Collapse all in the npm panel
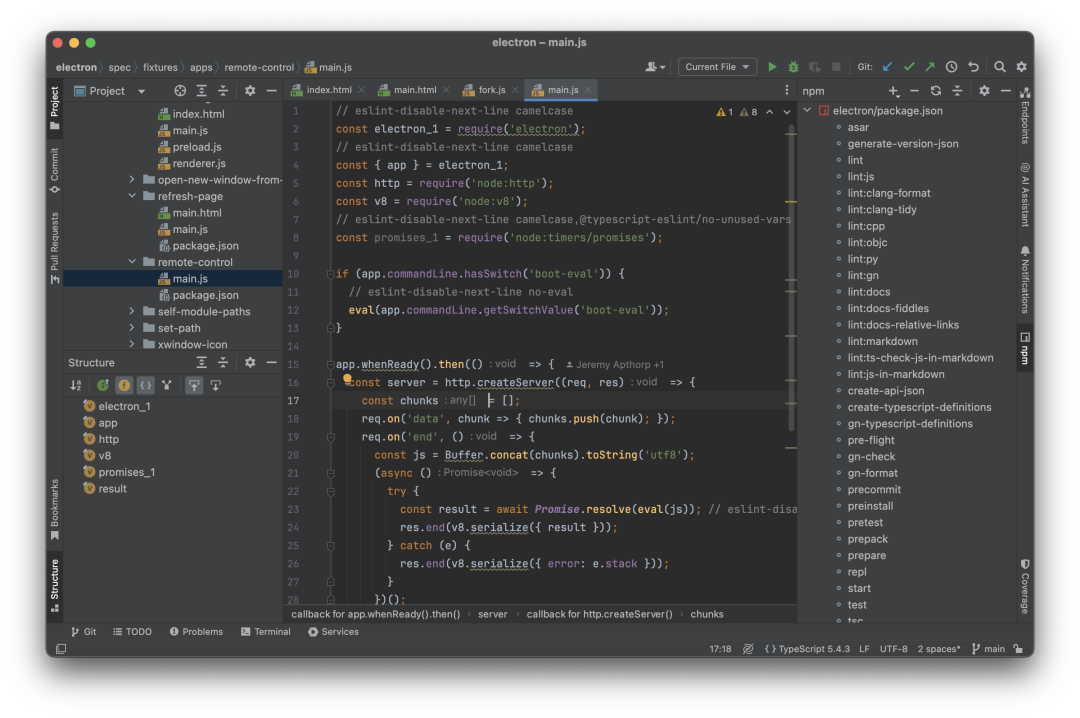 point(957,91)
